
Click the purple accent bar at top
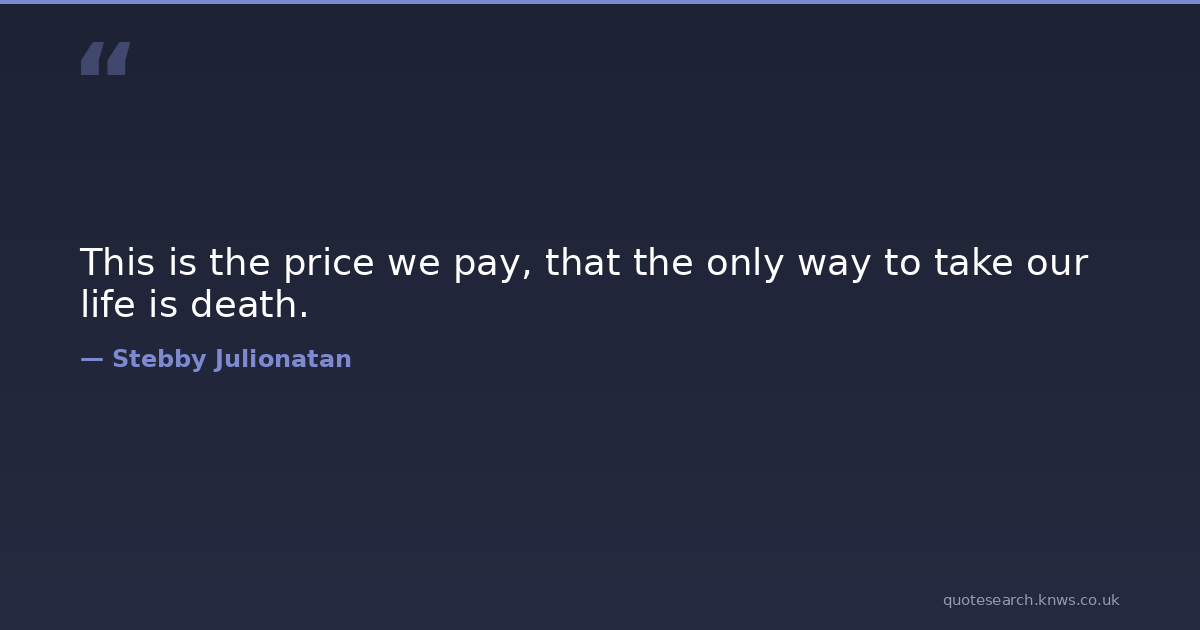[600, 2]
